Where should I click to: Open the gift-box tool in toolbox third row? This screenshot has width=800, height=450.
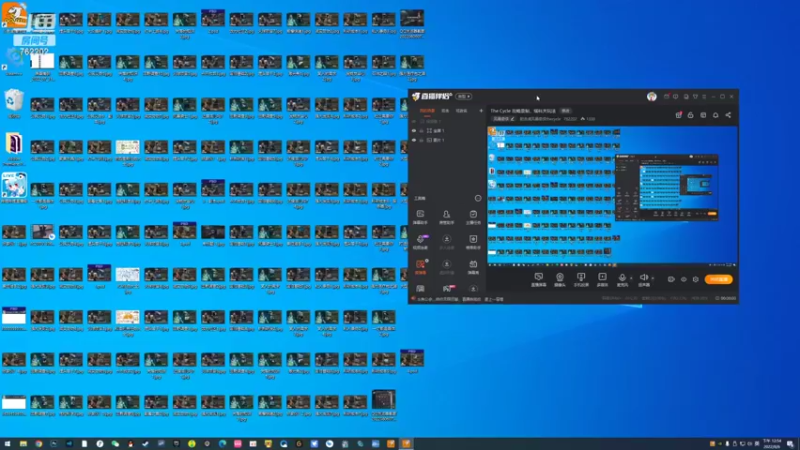[473, 267]
